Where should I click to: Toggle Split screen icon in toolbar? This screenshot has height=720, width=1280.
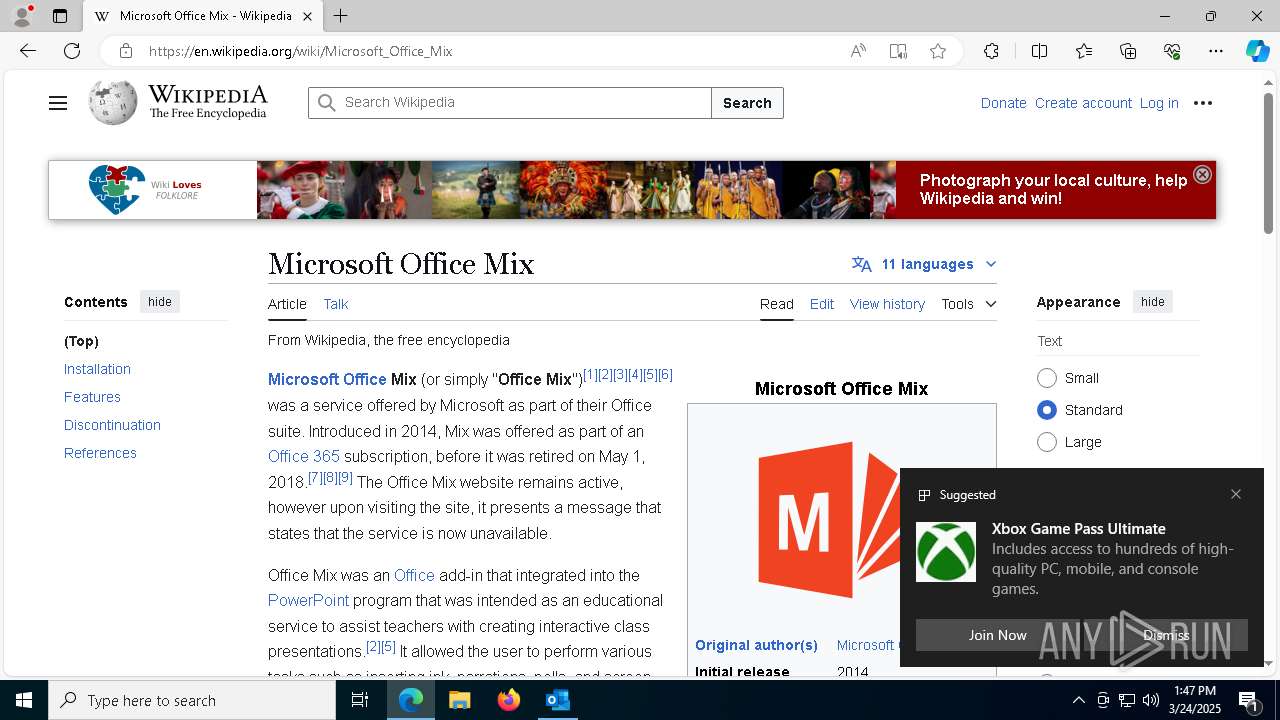pyautogui.click(x=1039, y=51)
